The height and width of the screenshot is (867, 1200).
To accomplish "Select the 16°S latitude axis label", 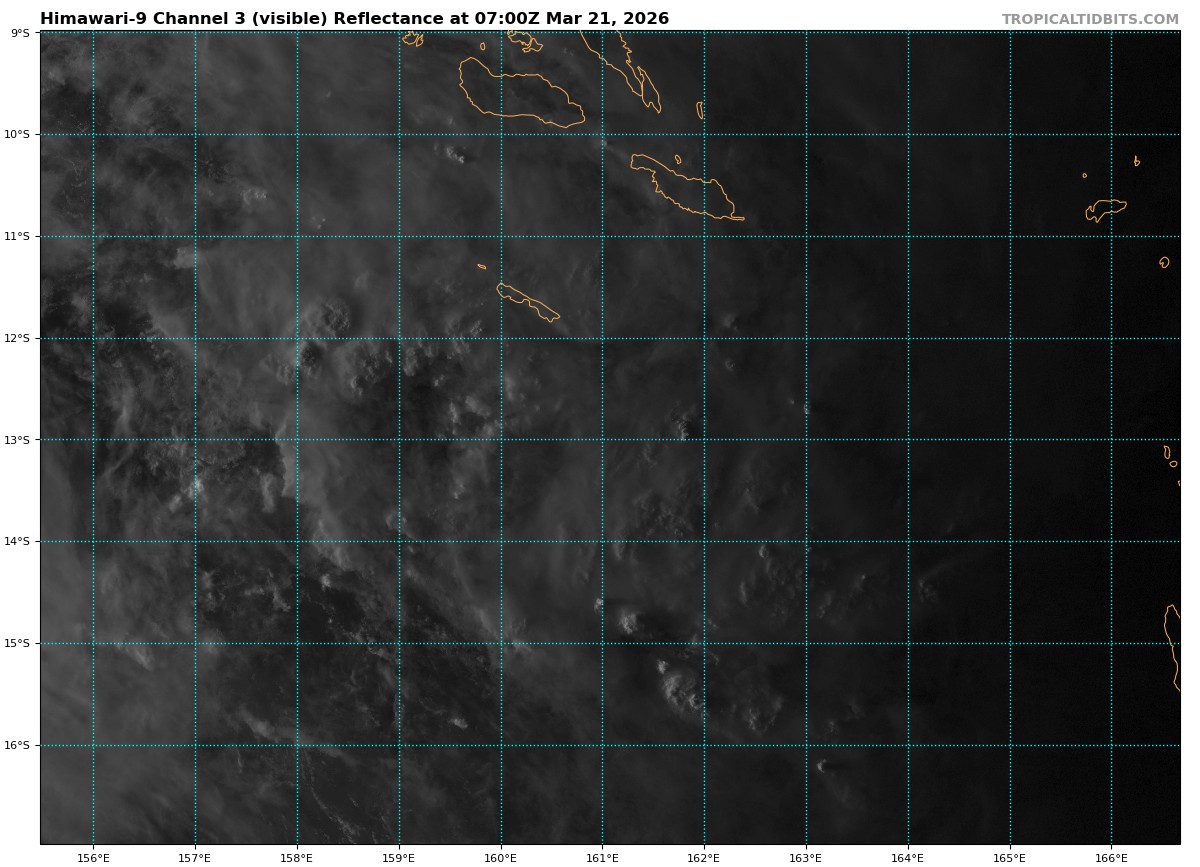I will pyautogui.click(x=17, y=745).
